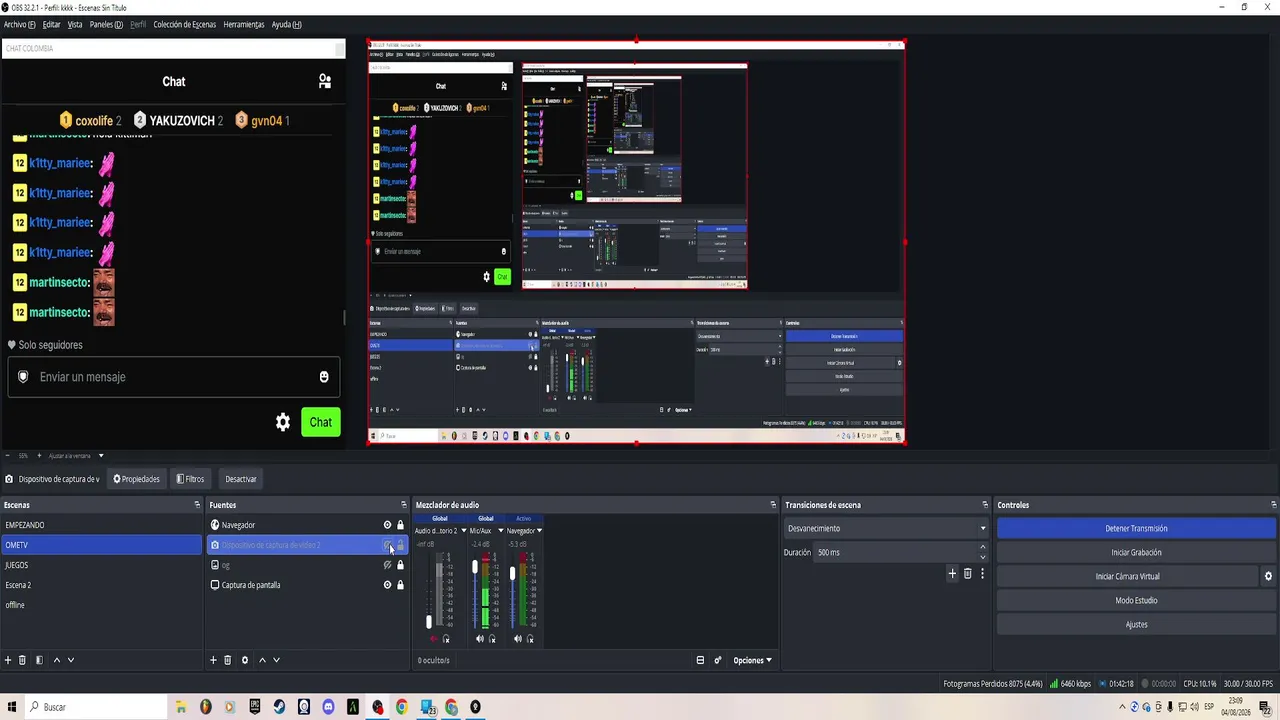Open advanced audio properties gear icon
This screenshot has height=720, width=1280.
coord(717,660)
